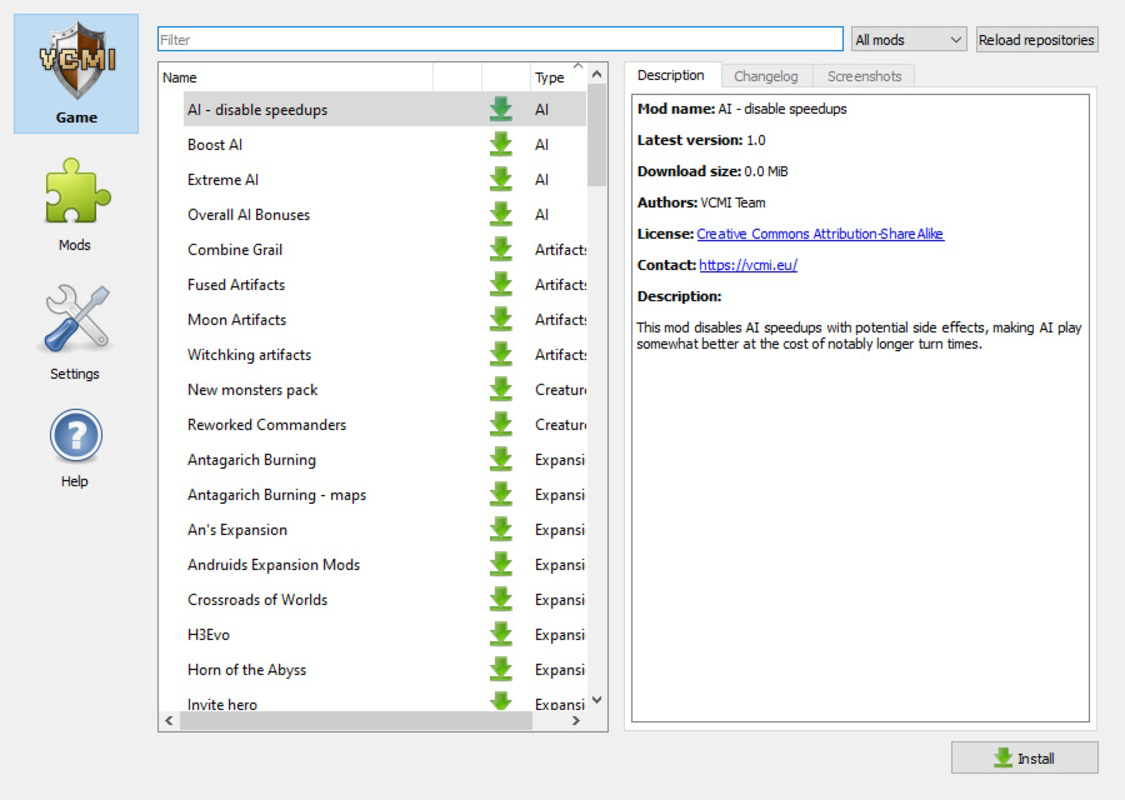Select the Overall AI Bonuses row
The image size is (1125, 800).
click(x=385, y=214)
